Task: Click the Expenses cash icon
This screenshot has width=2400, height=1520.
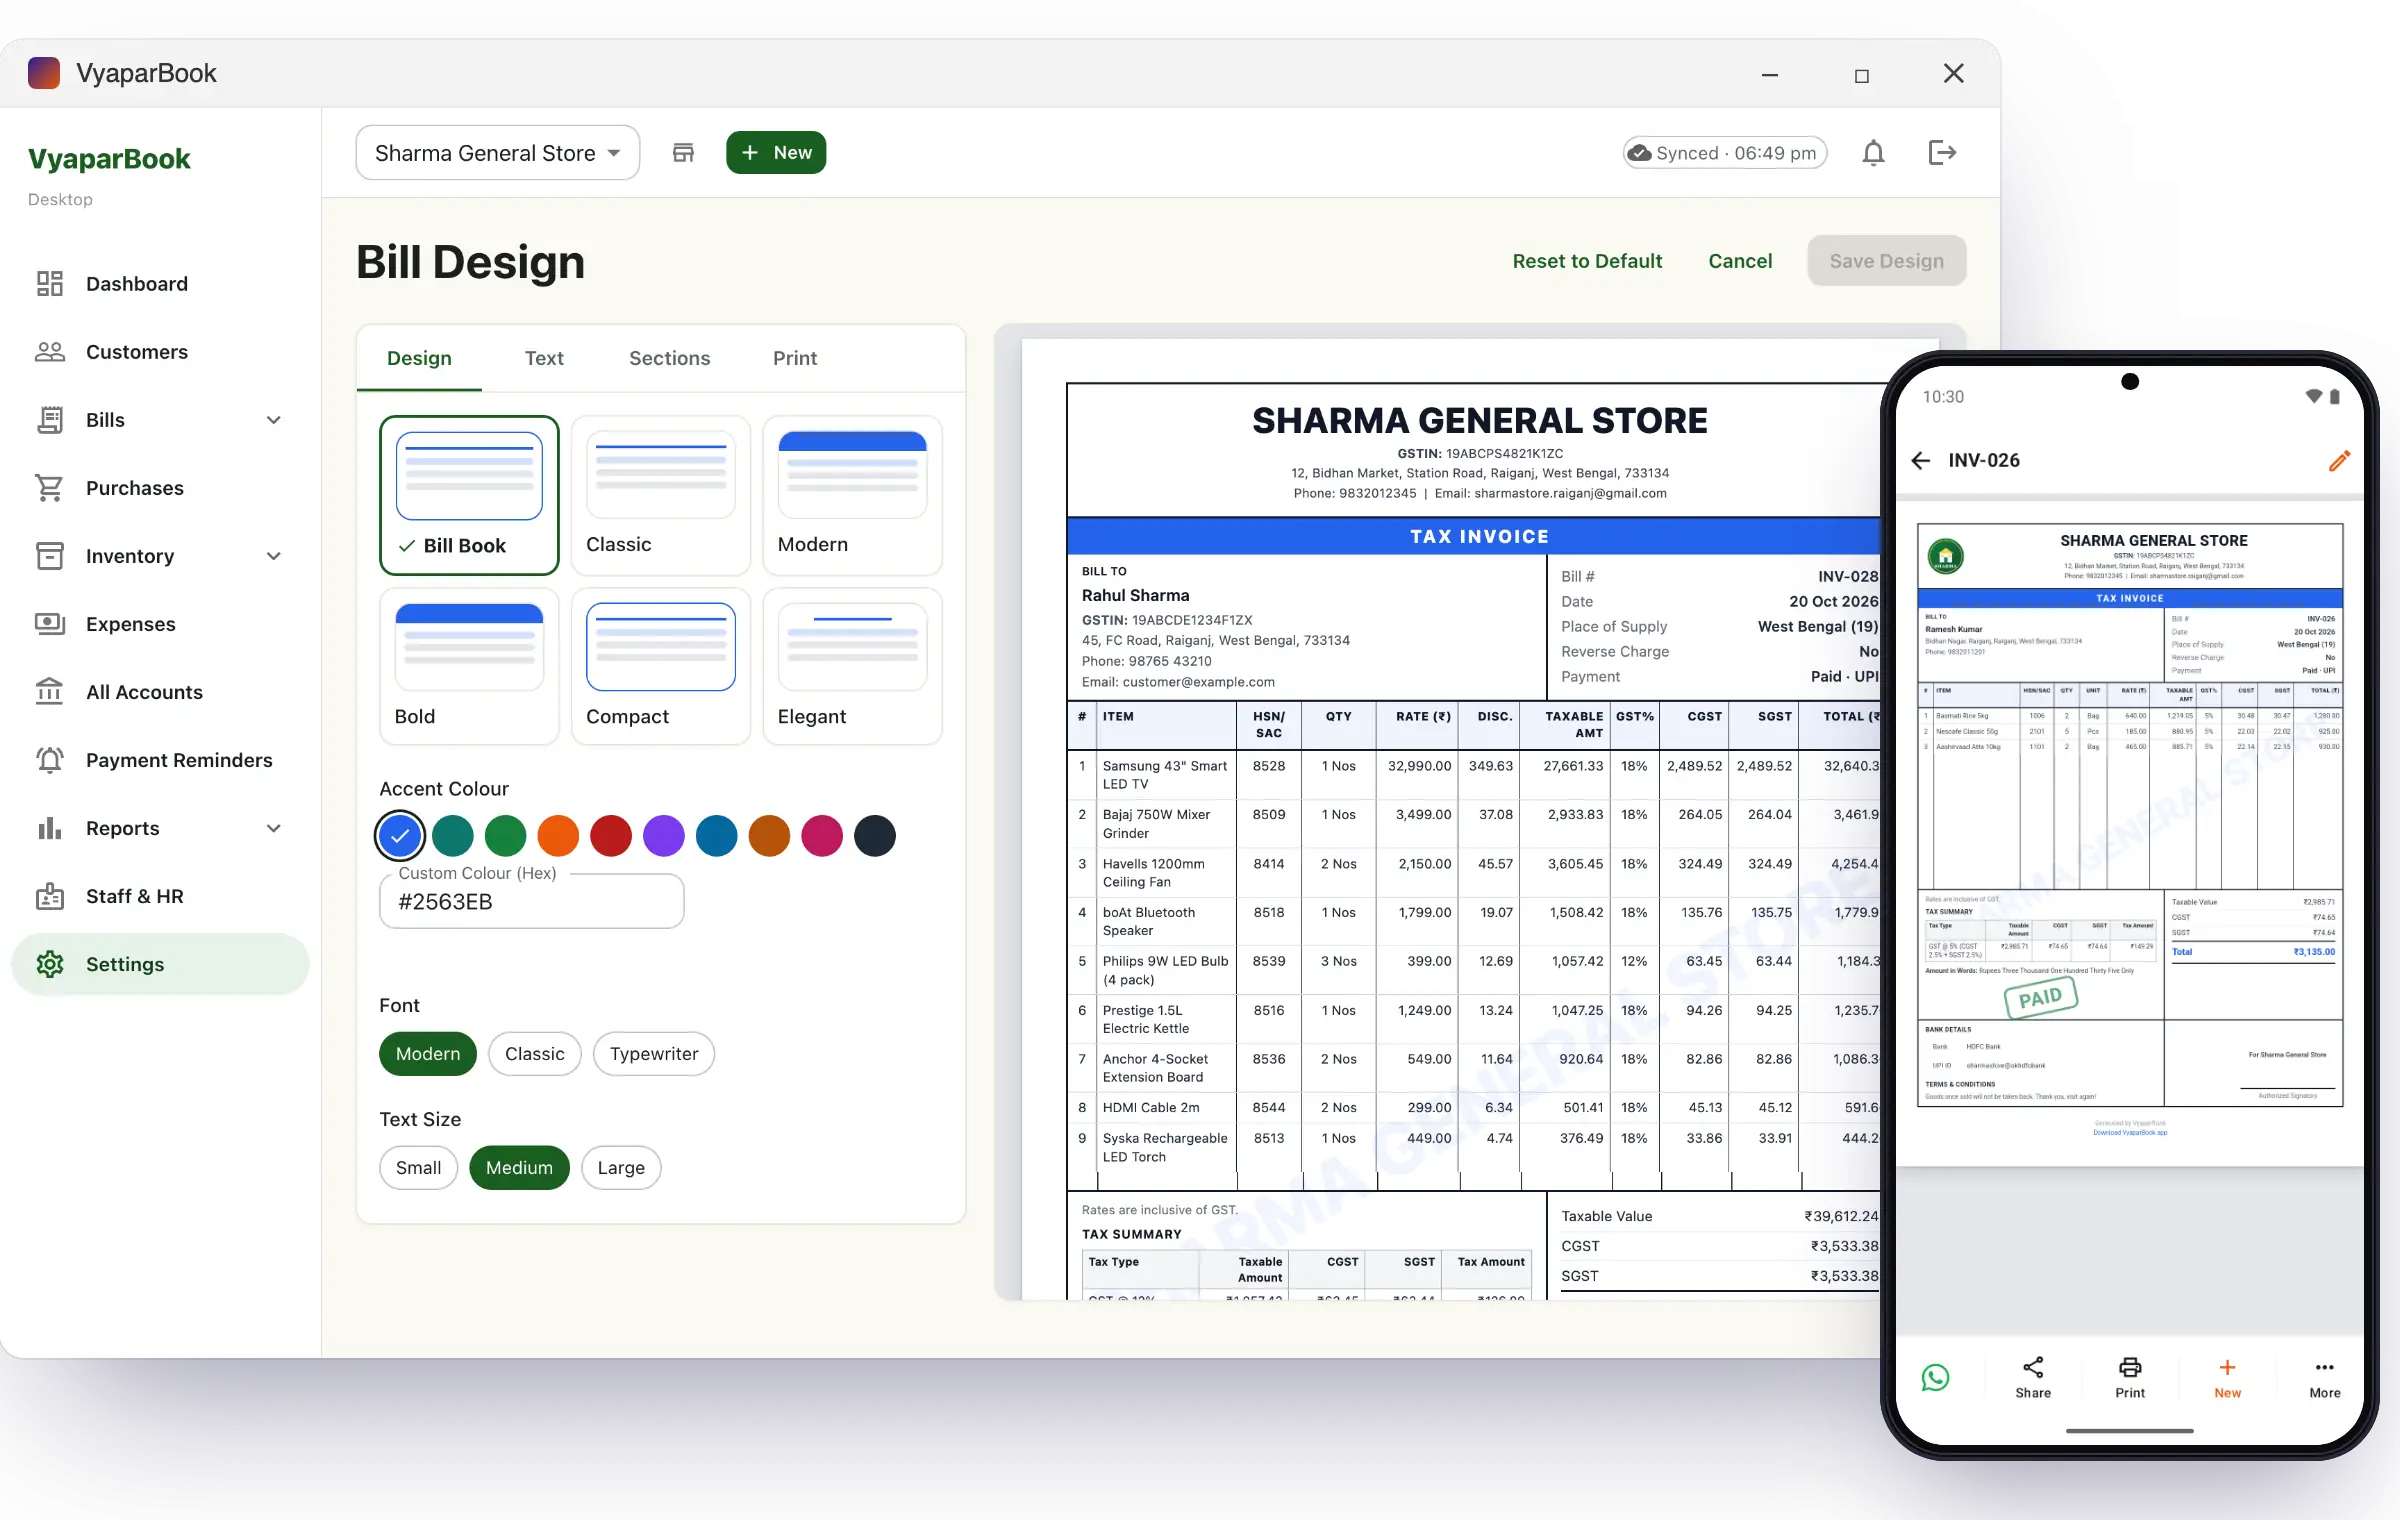Action: [50, 624]
